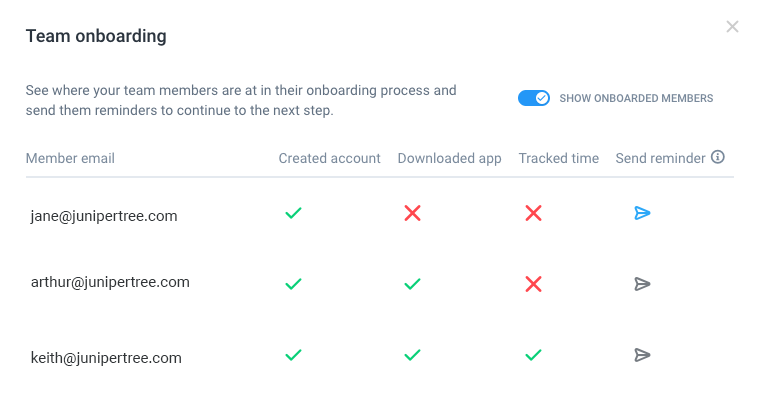Screen dimensions: 759x398
Task: Click arthur's Tracked time red cross
Action: point(533,284)
